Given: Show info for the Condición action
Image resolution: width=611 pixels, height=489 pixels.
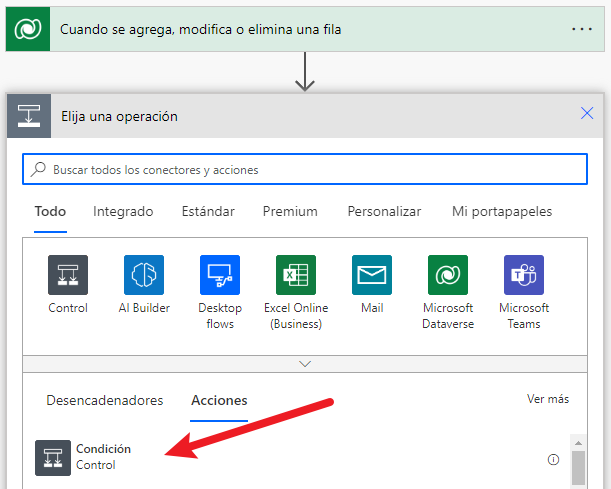Looking at the screenshot, I should coord(553,459).
